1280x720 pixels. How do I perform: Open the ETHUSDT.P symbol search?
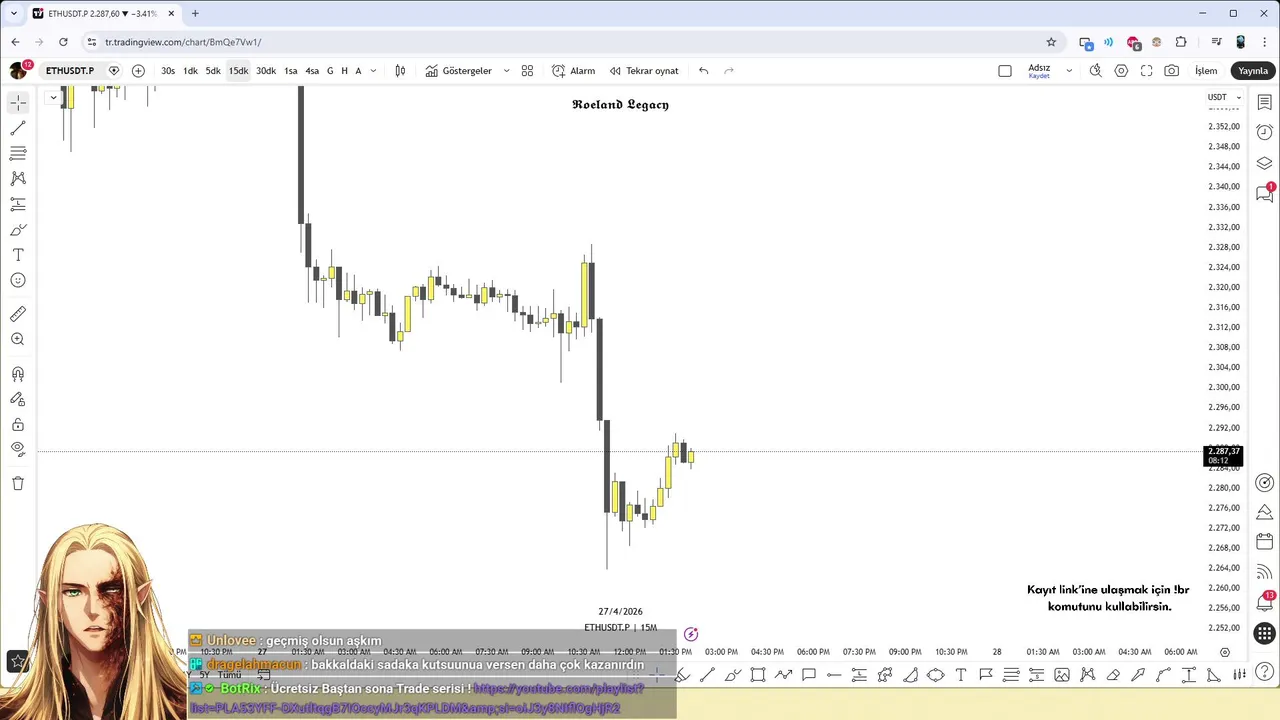click(69, 71)
